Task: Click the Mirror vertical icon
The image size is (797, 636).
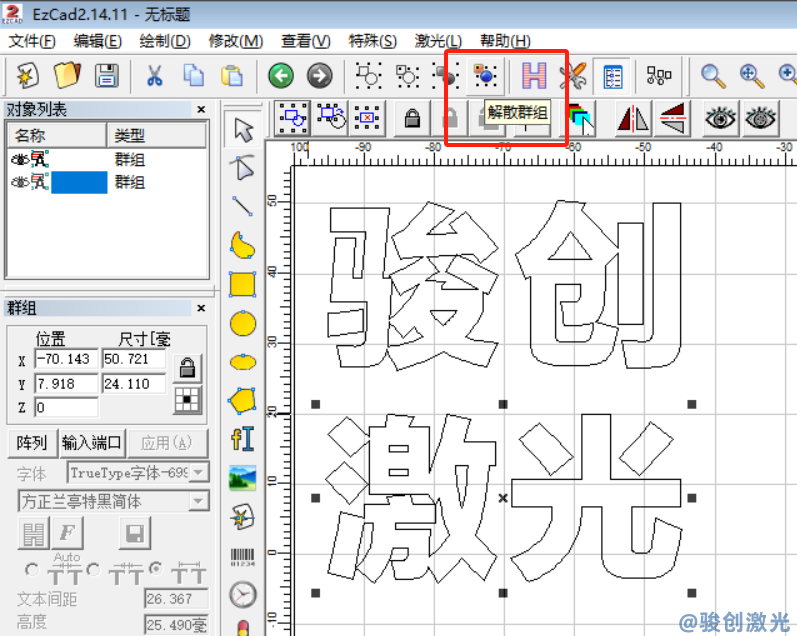Action: click(672, 118)
